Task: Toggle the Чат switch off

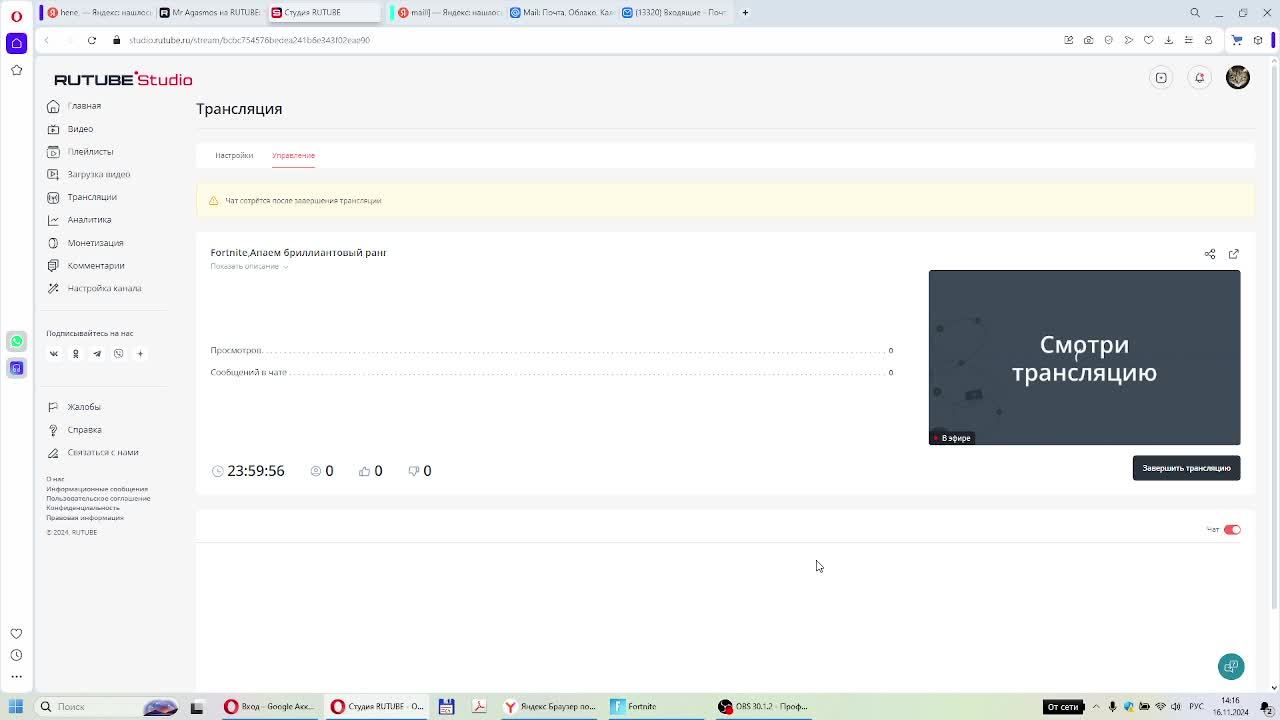Action: coord(1232,530)
